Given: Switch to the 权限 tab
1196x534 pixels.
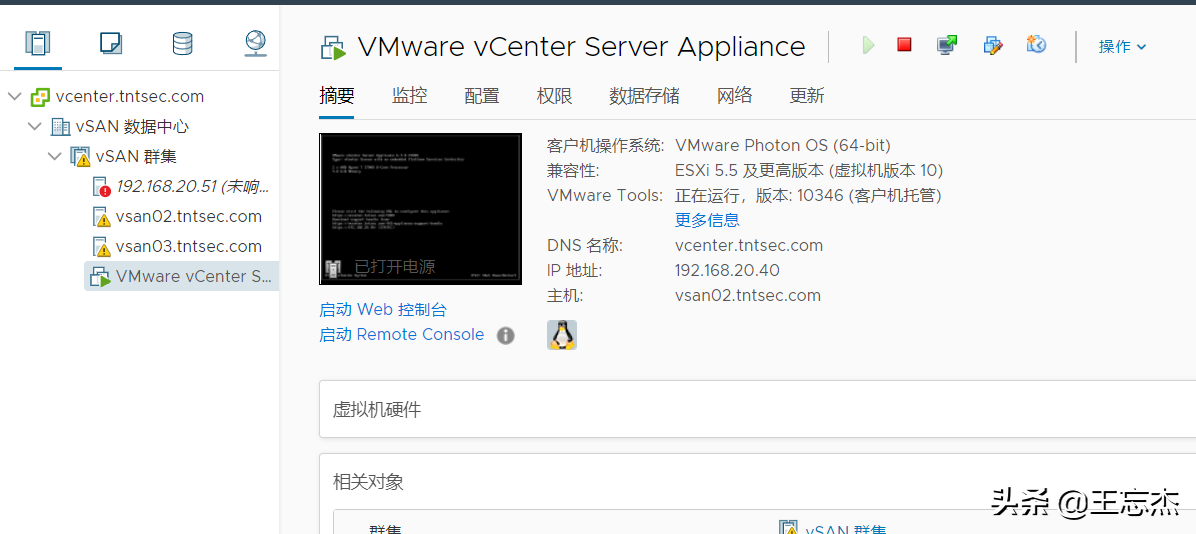Looking at the screenshot, I should [555, 96].
